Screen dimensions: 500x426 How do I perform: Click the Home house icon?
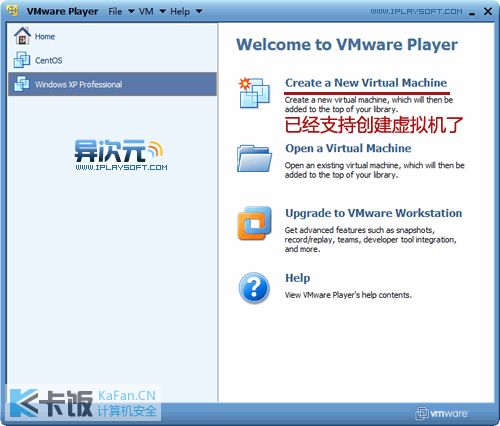point(22,36)
